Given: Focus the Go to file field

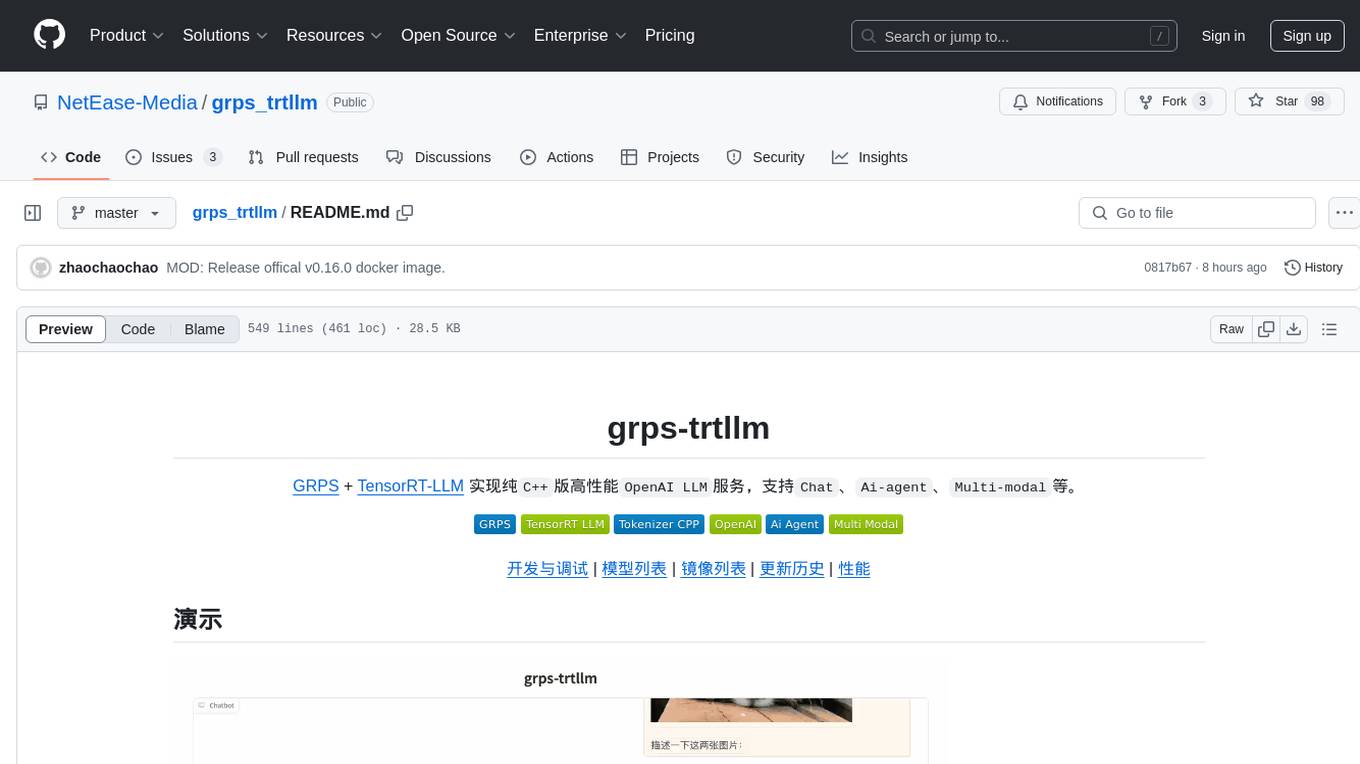Looking at the screenshot, I should pyautogui.click(x=1197, y=213).
